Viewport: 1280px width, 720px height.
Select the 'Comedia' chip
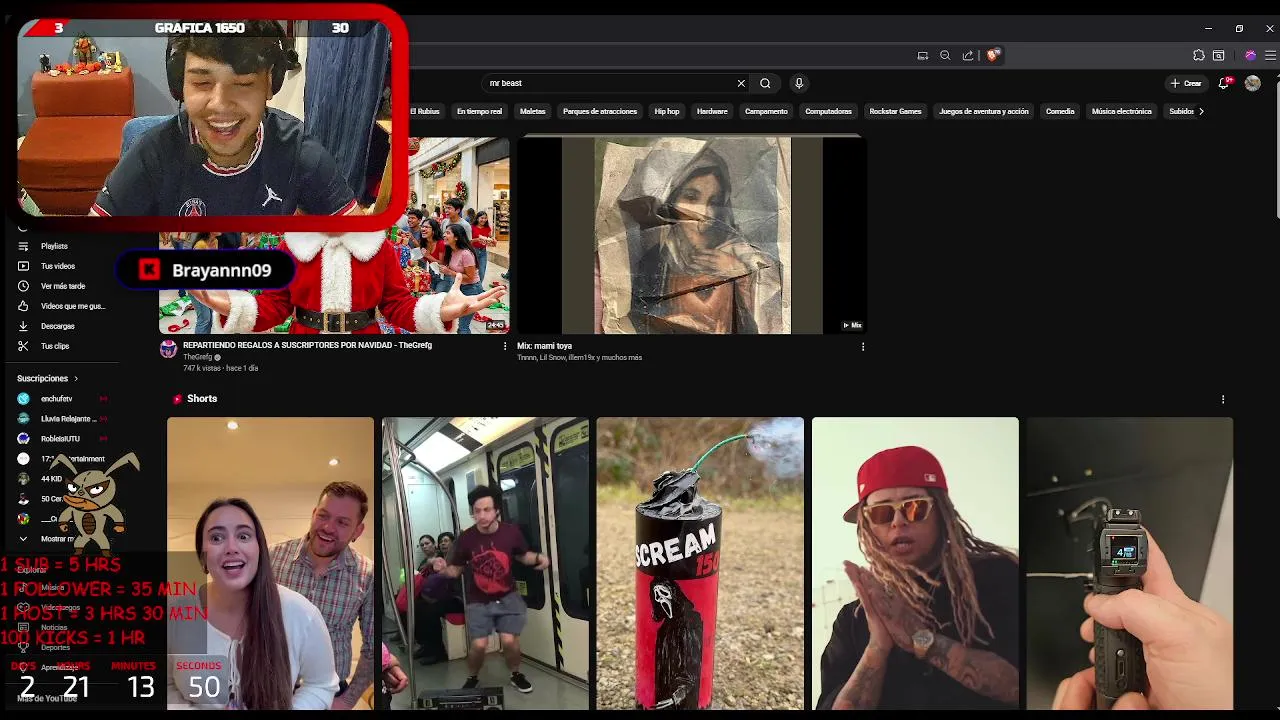click(1060, 111)
